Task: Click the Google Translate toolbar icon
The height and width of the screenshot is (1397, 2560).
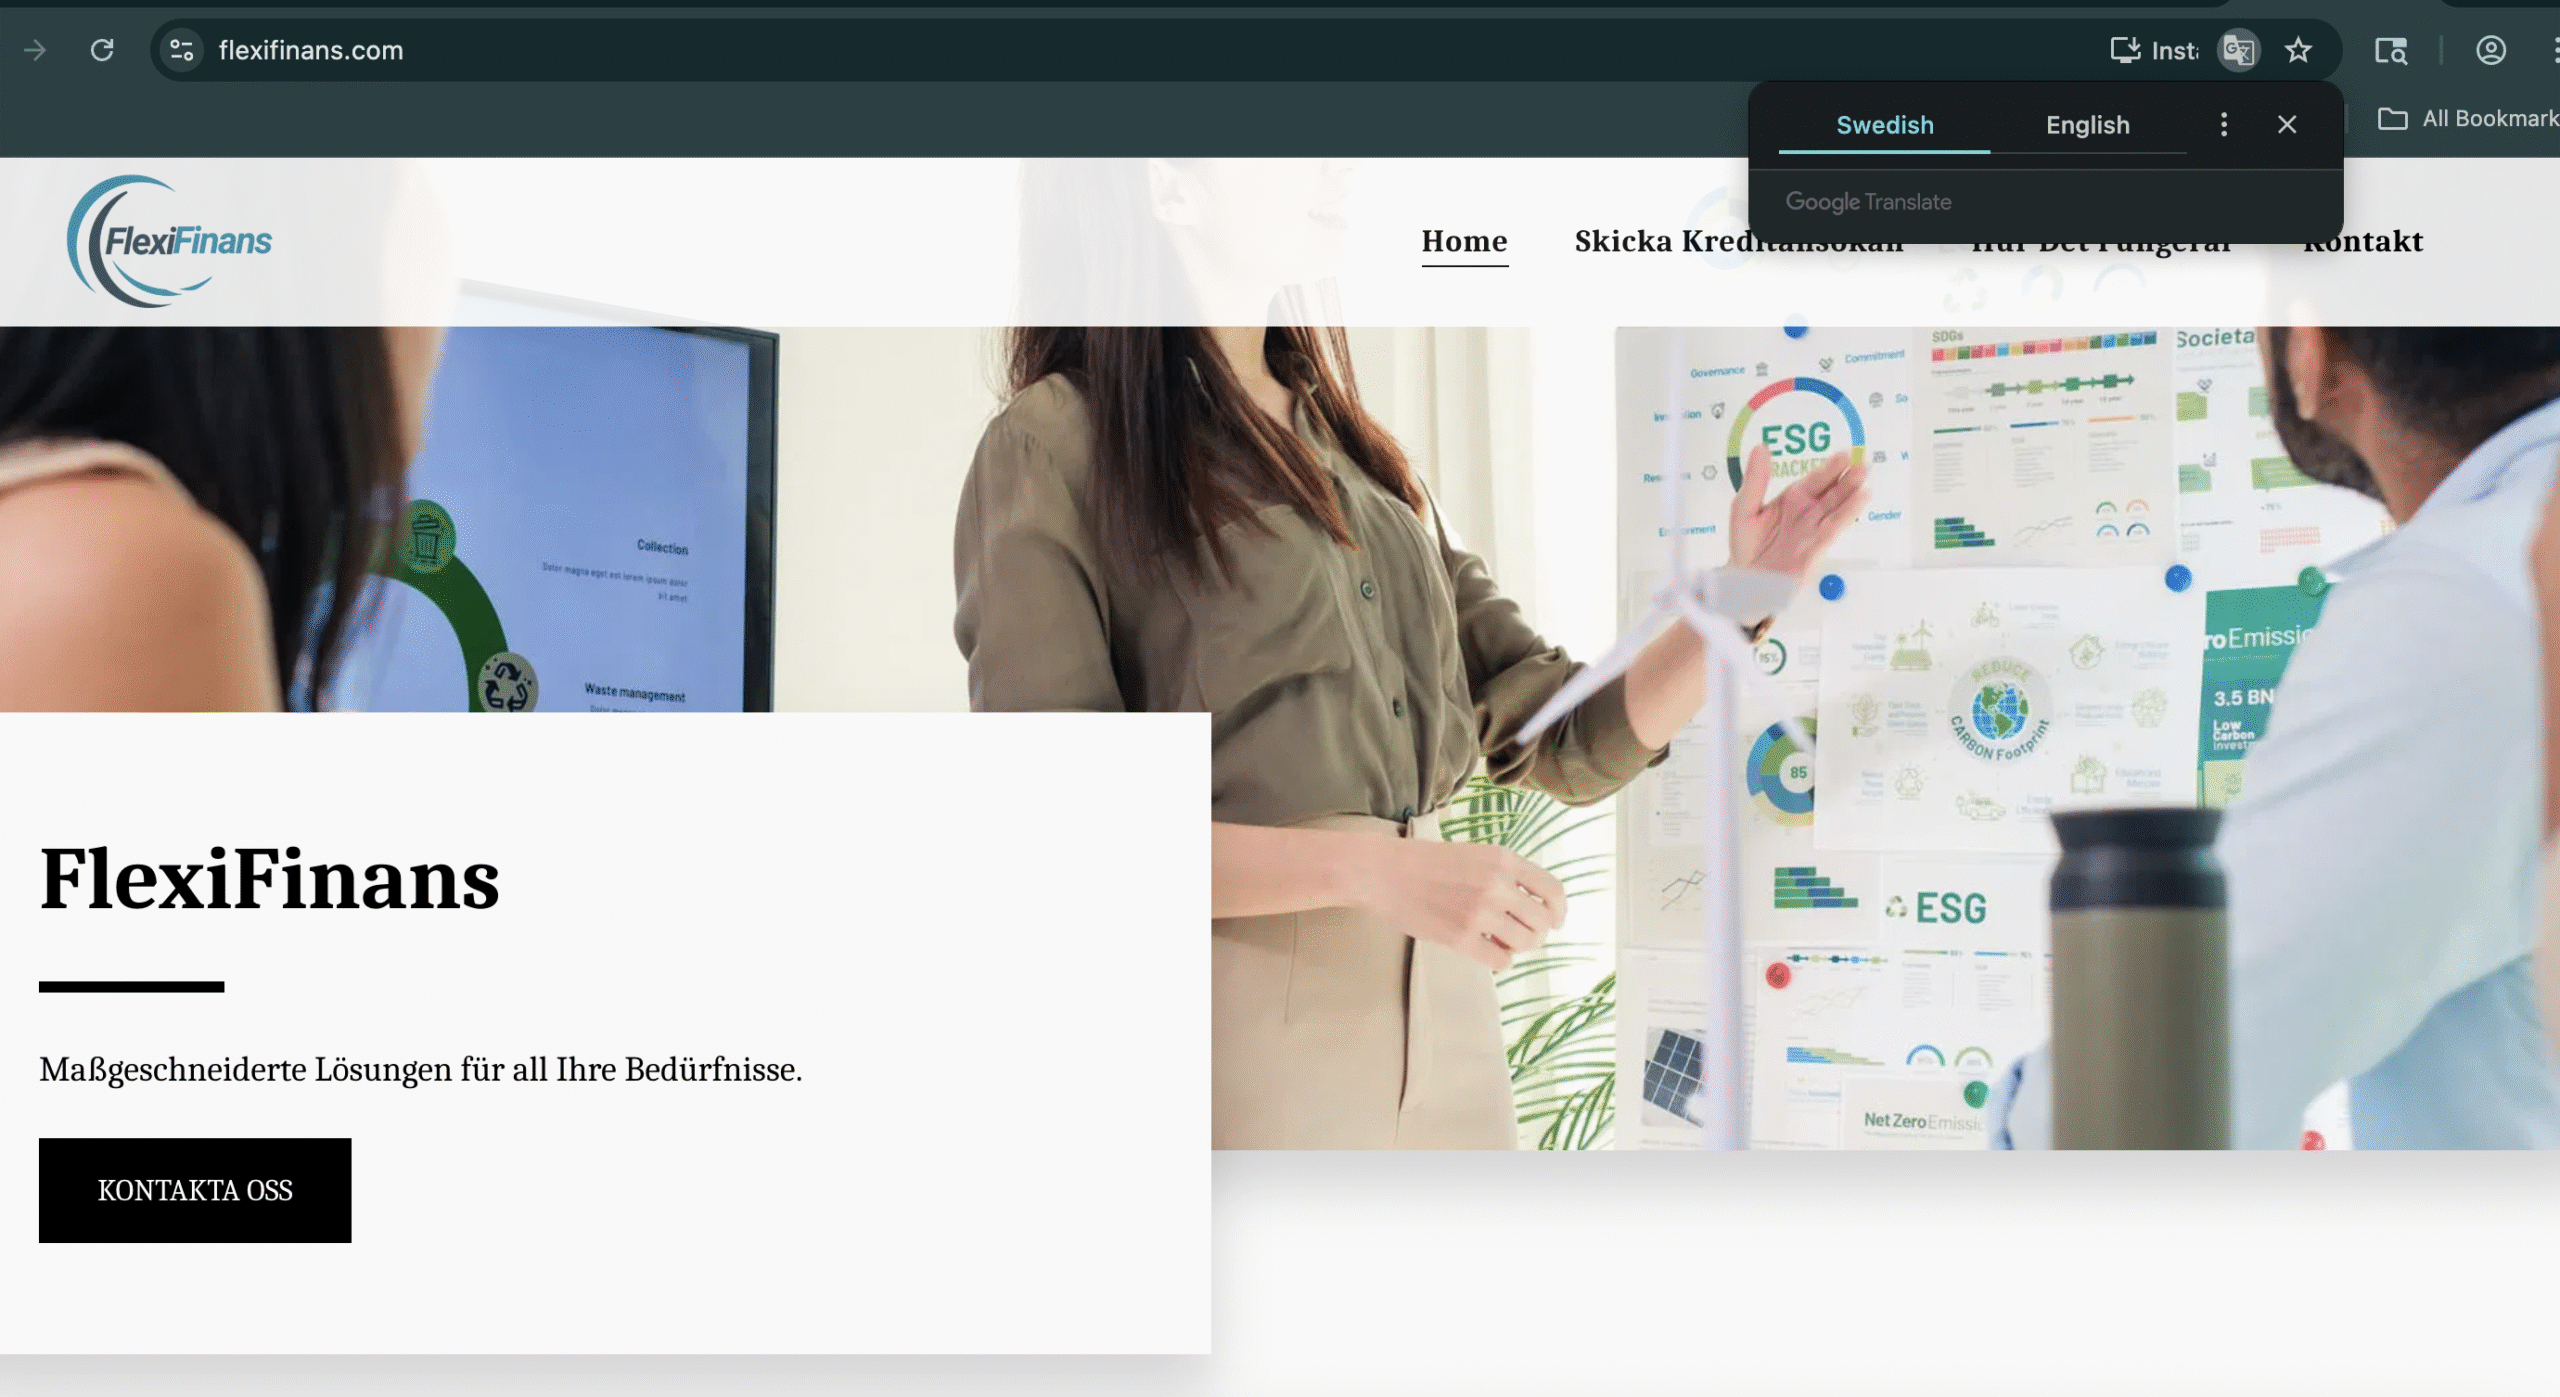Action: click(x=2238, y=50)
